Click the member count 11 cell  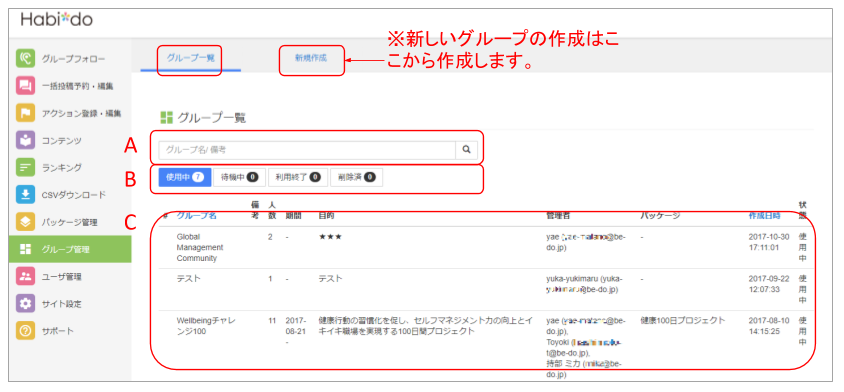tap(272, 320)
